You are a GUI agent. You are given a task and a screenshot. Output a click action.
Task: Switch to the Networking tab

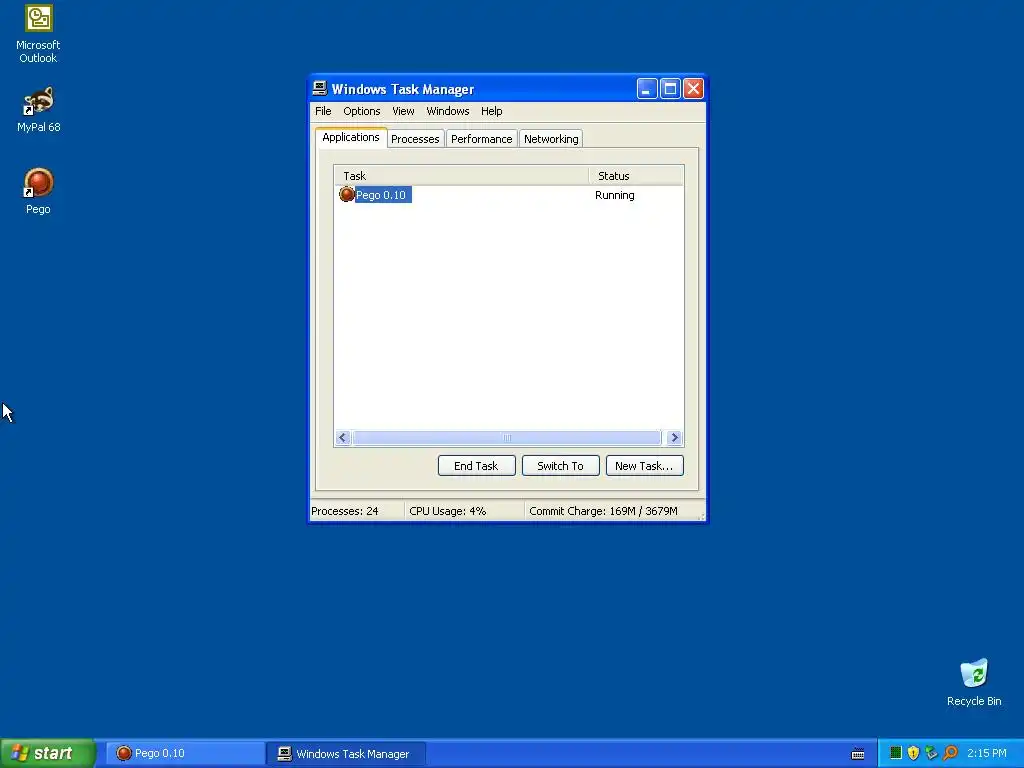pos(551,139)
